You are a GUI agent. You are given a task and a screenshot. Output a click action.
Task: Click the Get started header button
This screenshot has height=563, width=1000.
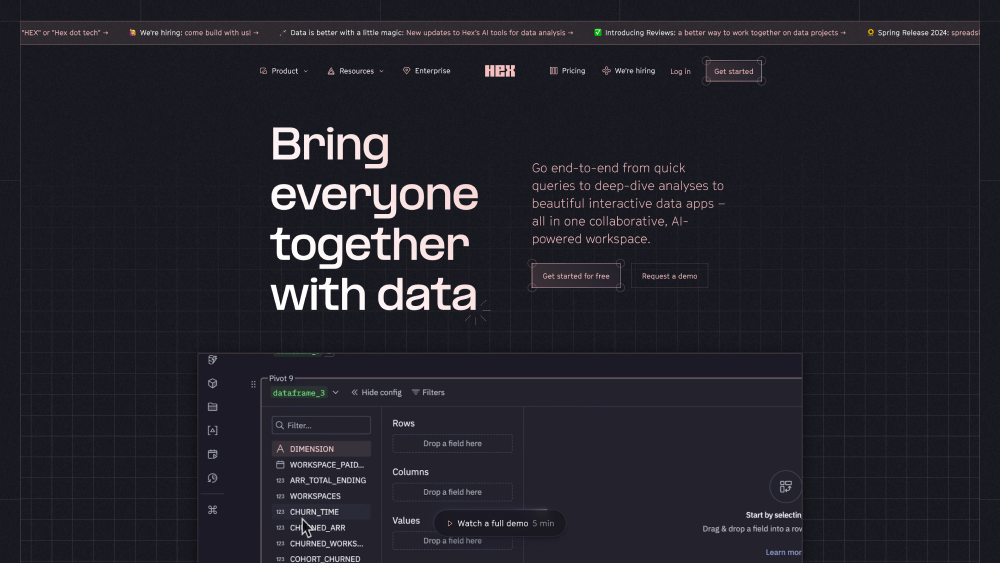(733, 71)
